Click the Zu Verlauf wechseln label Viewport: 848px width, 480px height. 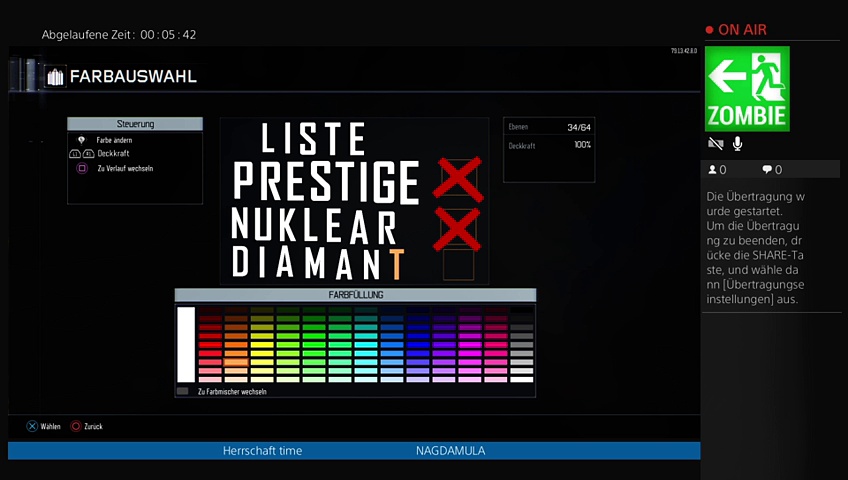tap(125, 168)
